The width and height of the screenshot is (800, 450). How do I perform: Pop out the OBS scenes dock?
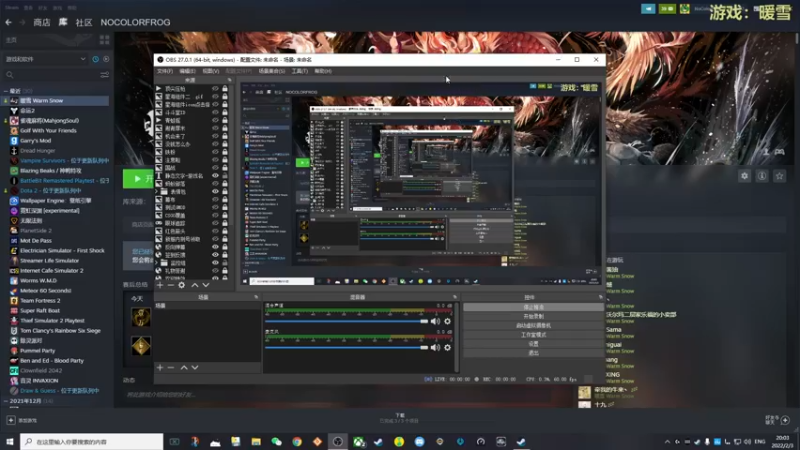[x=256, y=297]
